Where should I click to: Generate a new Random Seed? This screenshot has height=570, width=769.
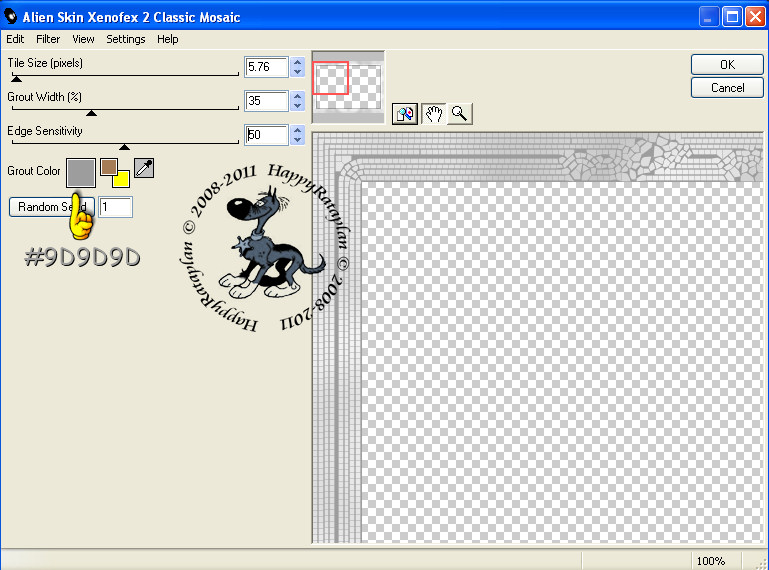tap(52, 207)
